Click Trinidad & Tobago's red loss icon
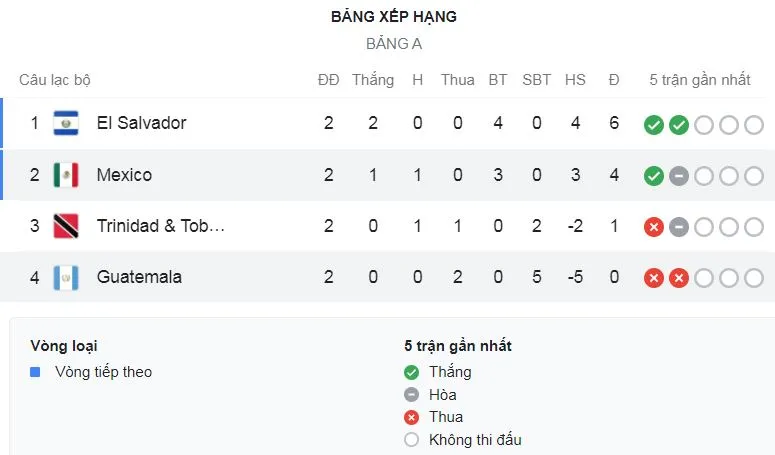 click(654, 227)
